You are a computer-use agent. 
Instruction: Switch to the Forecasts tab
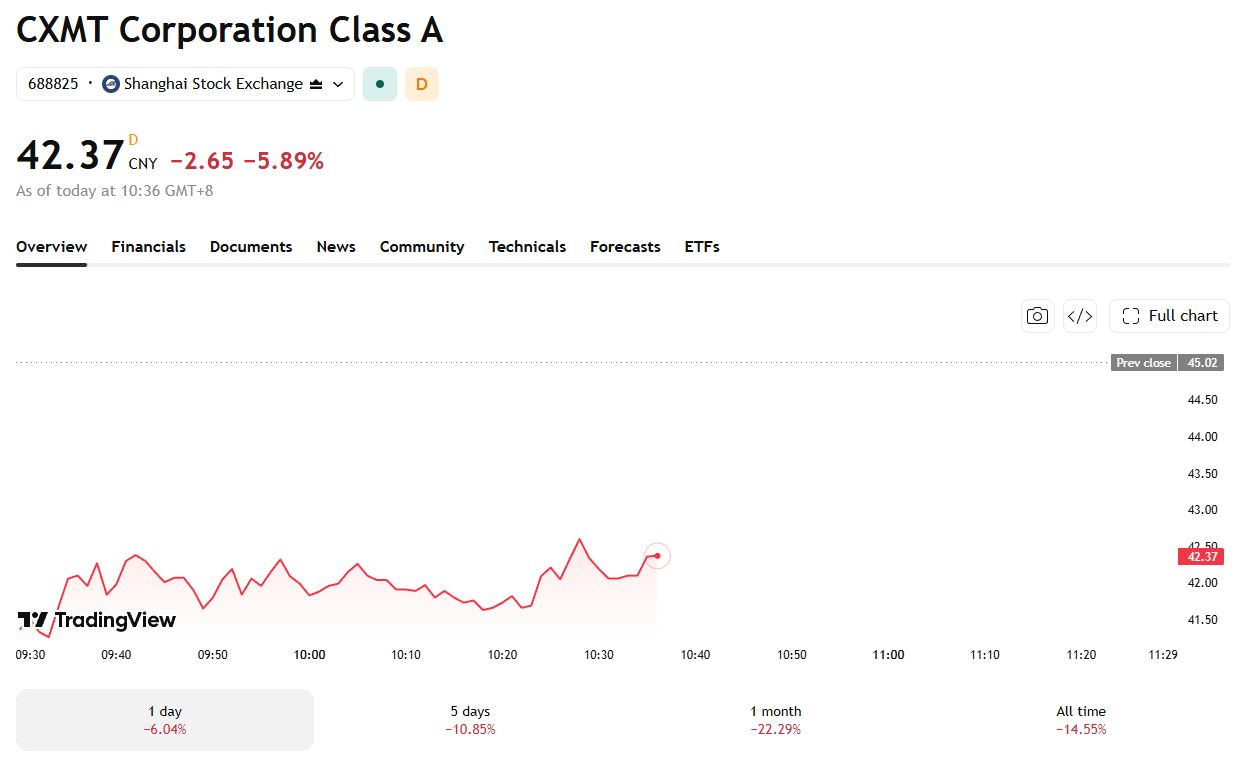click(625, 247)
